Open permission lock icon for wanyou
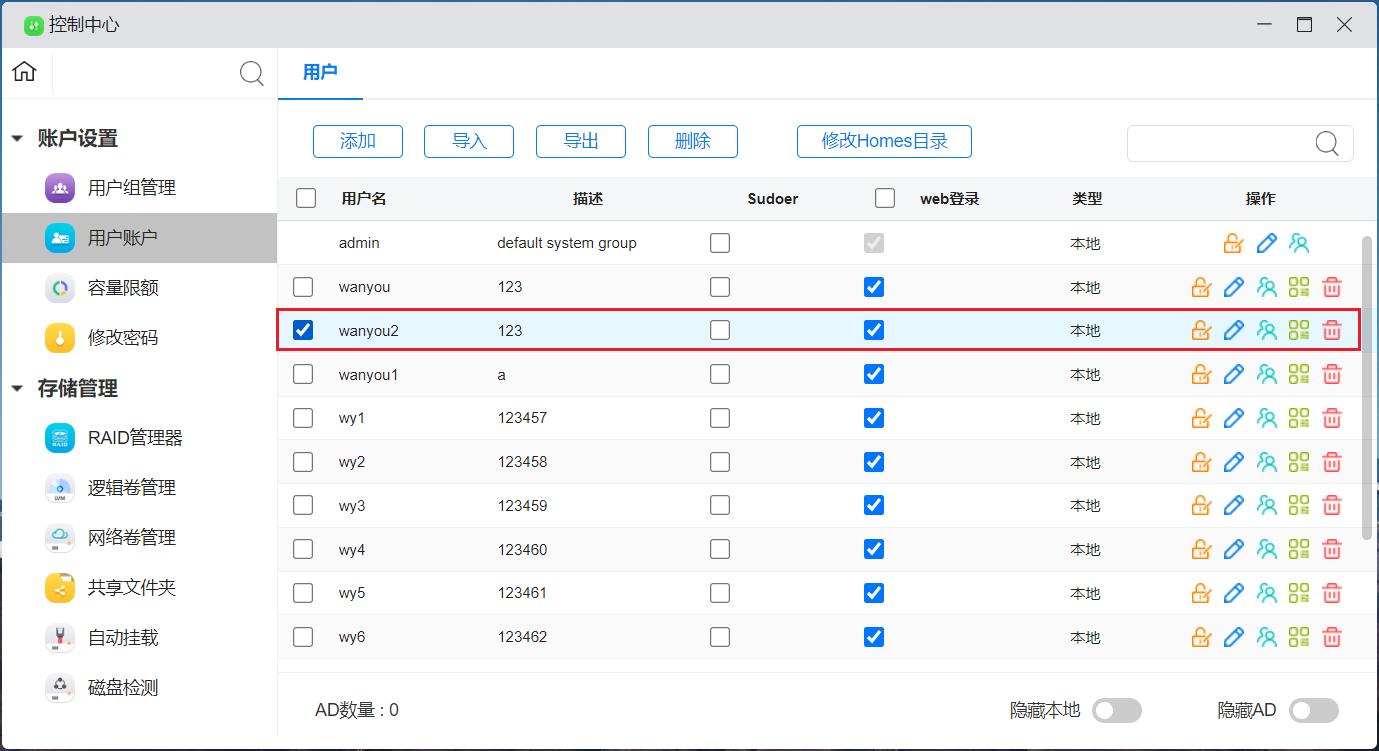This screenshot has height=751, width=1379. pos(1201,287)
